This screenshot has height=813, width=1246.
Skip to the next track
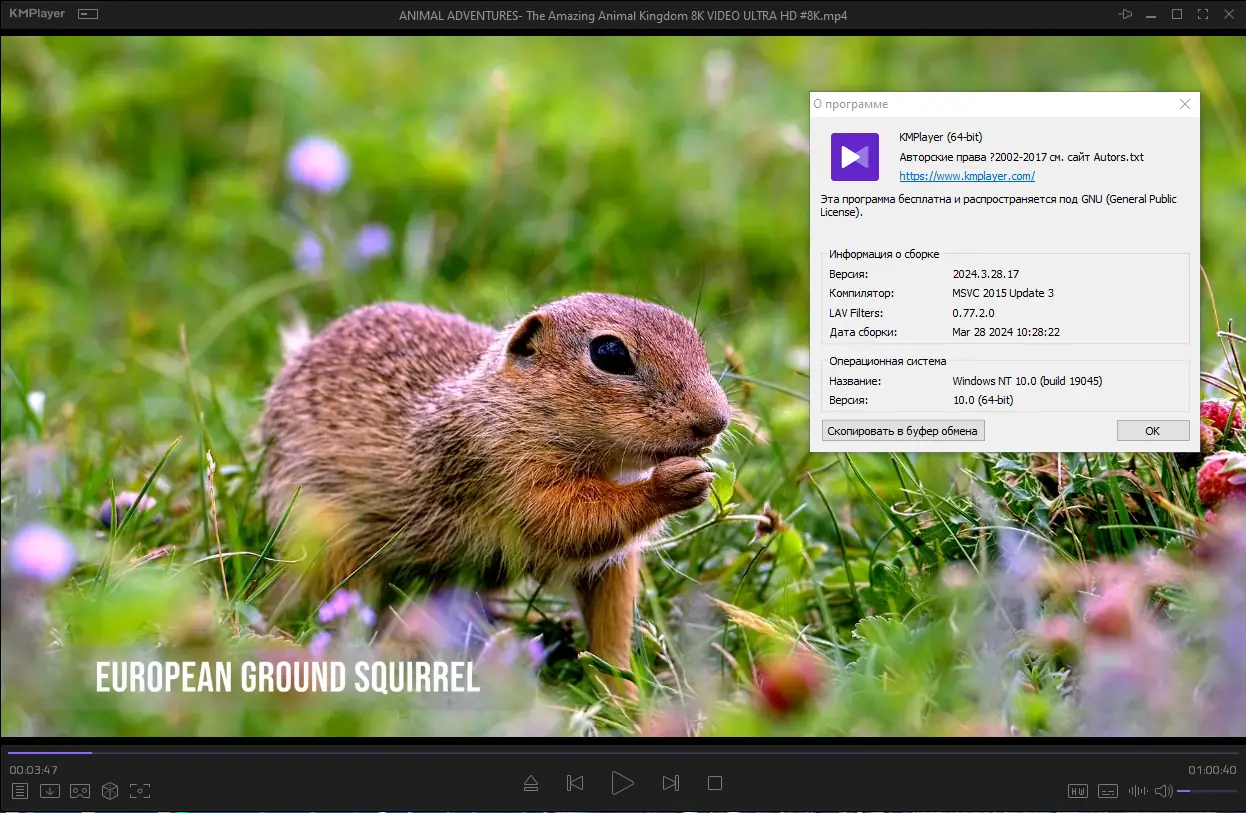coord(671,783)
